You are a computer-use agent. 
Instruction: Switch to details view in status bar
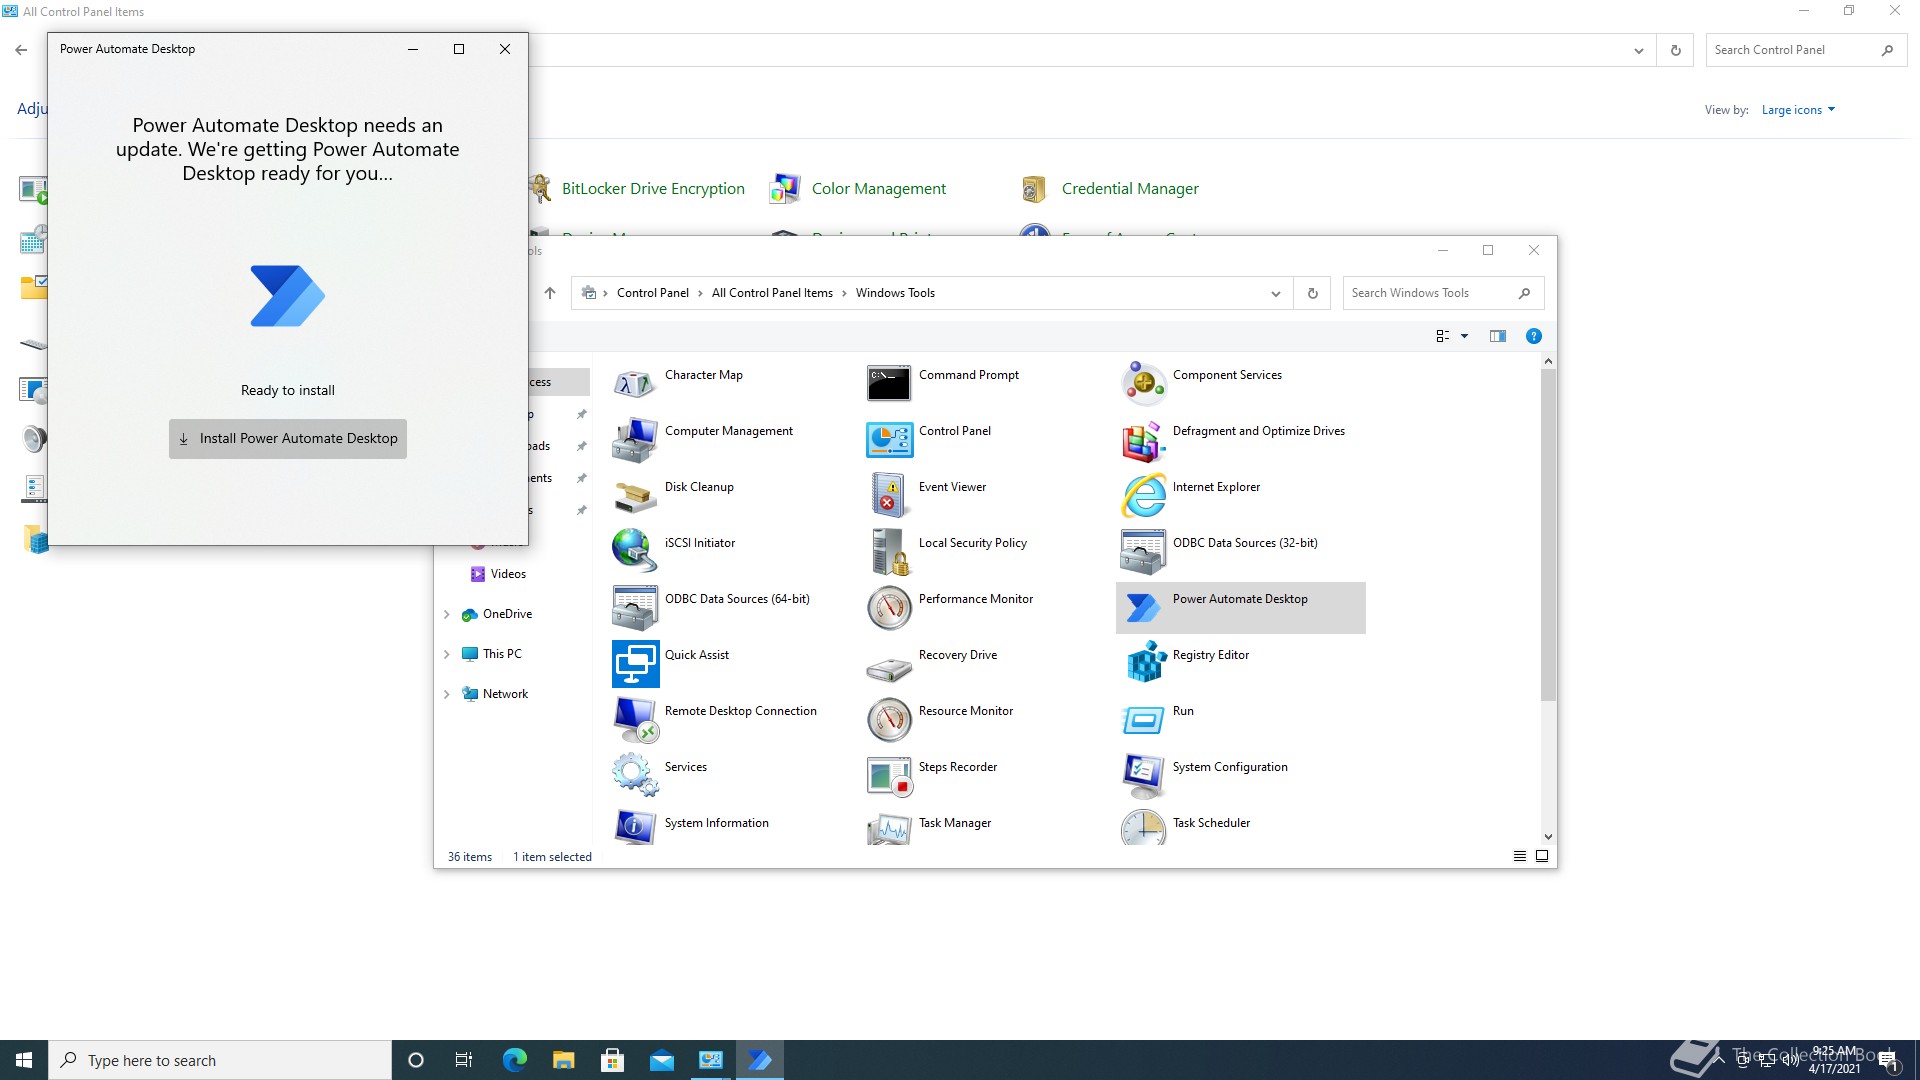1519,856
